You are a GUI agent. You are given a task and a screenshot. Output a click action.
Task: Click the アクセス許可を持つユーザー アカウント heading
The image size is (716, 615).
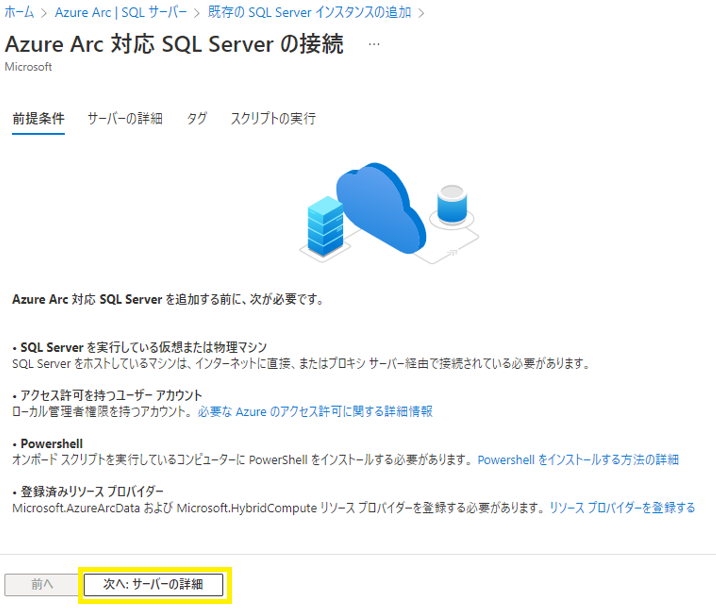111,395
